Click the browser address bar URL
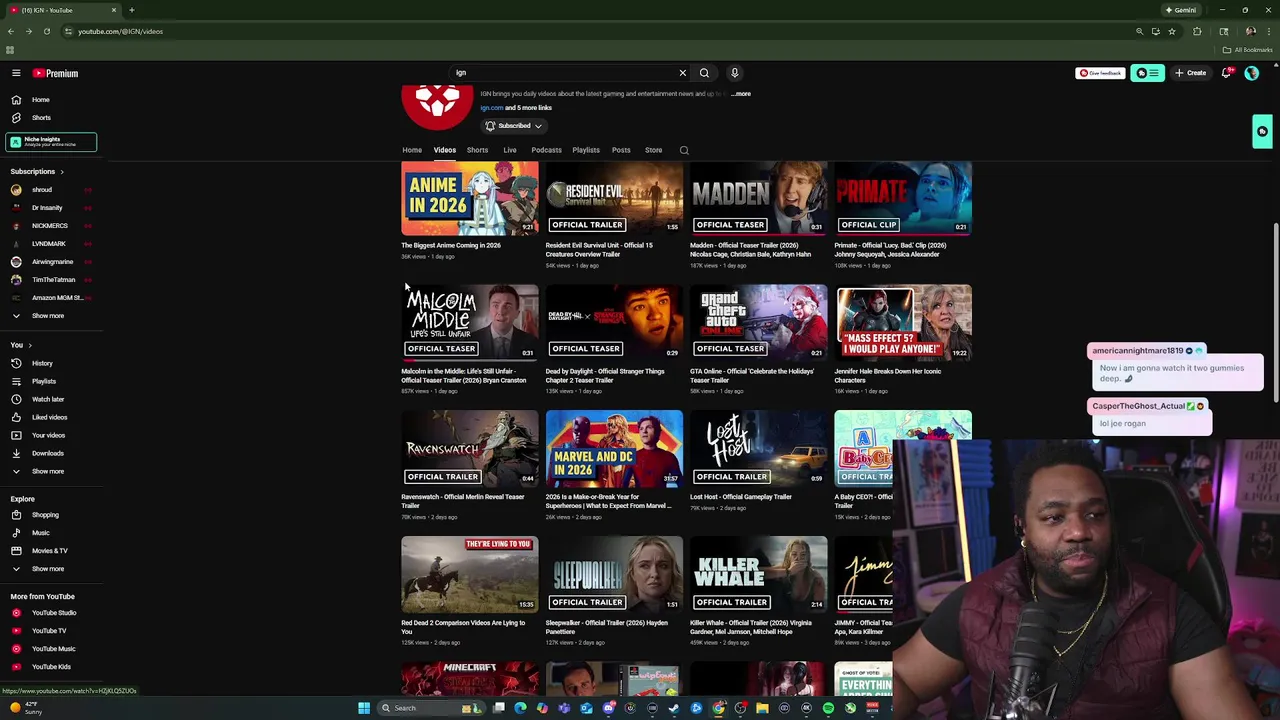This screenshot has width=1280, height=720. point(120,31)
